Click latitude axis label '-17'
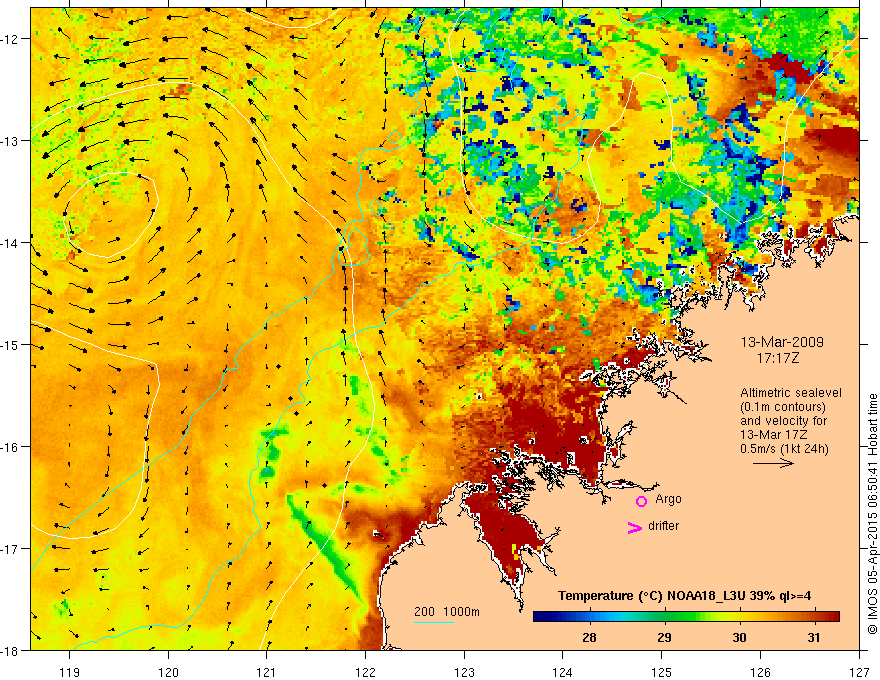The height and width of the screenshot is (680, 880). [x=9, y=549]
